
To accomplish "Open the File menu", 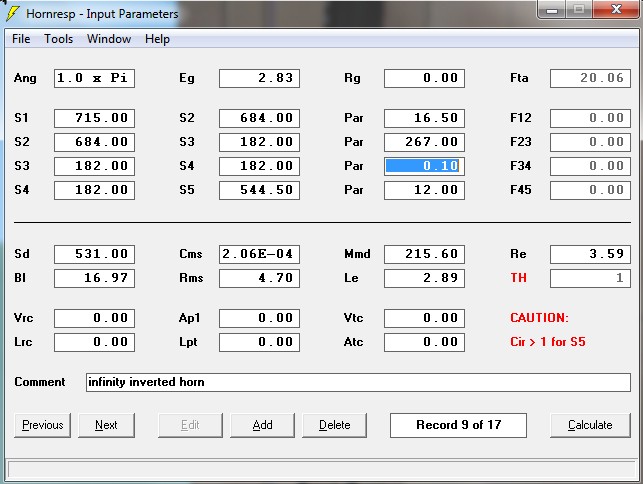I will pyautogui.click(x=21, y=39).
